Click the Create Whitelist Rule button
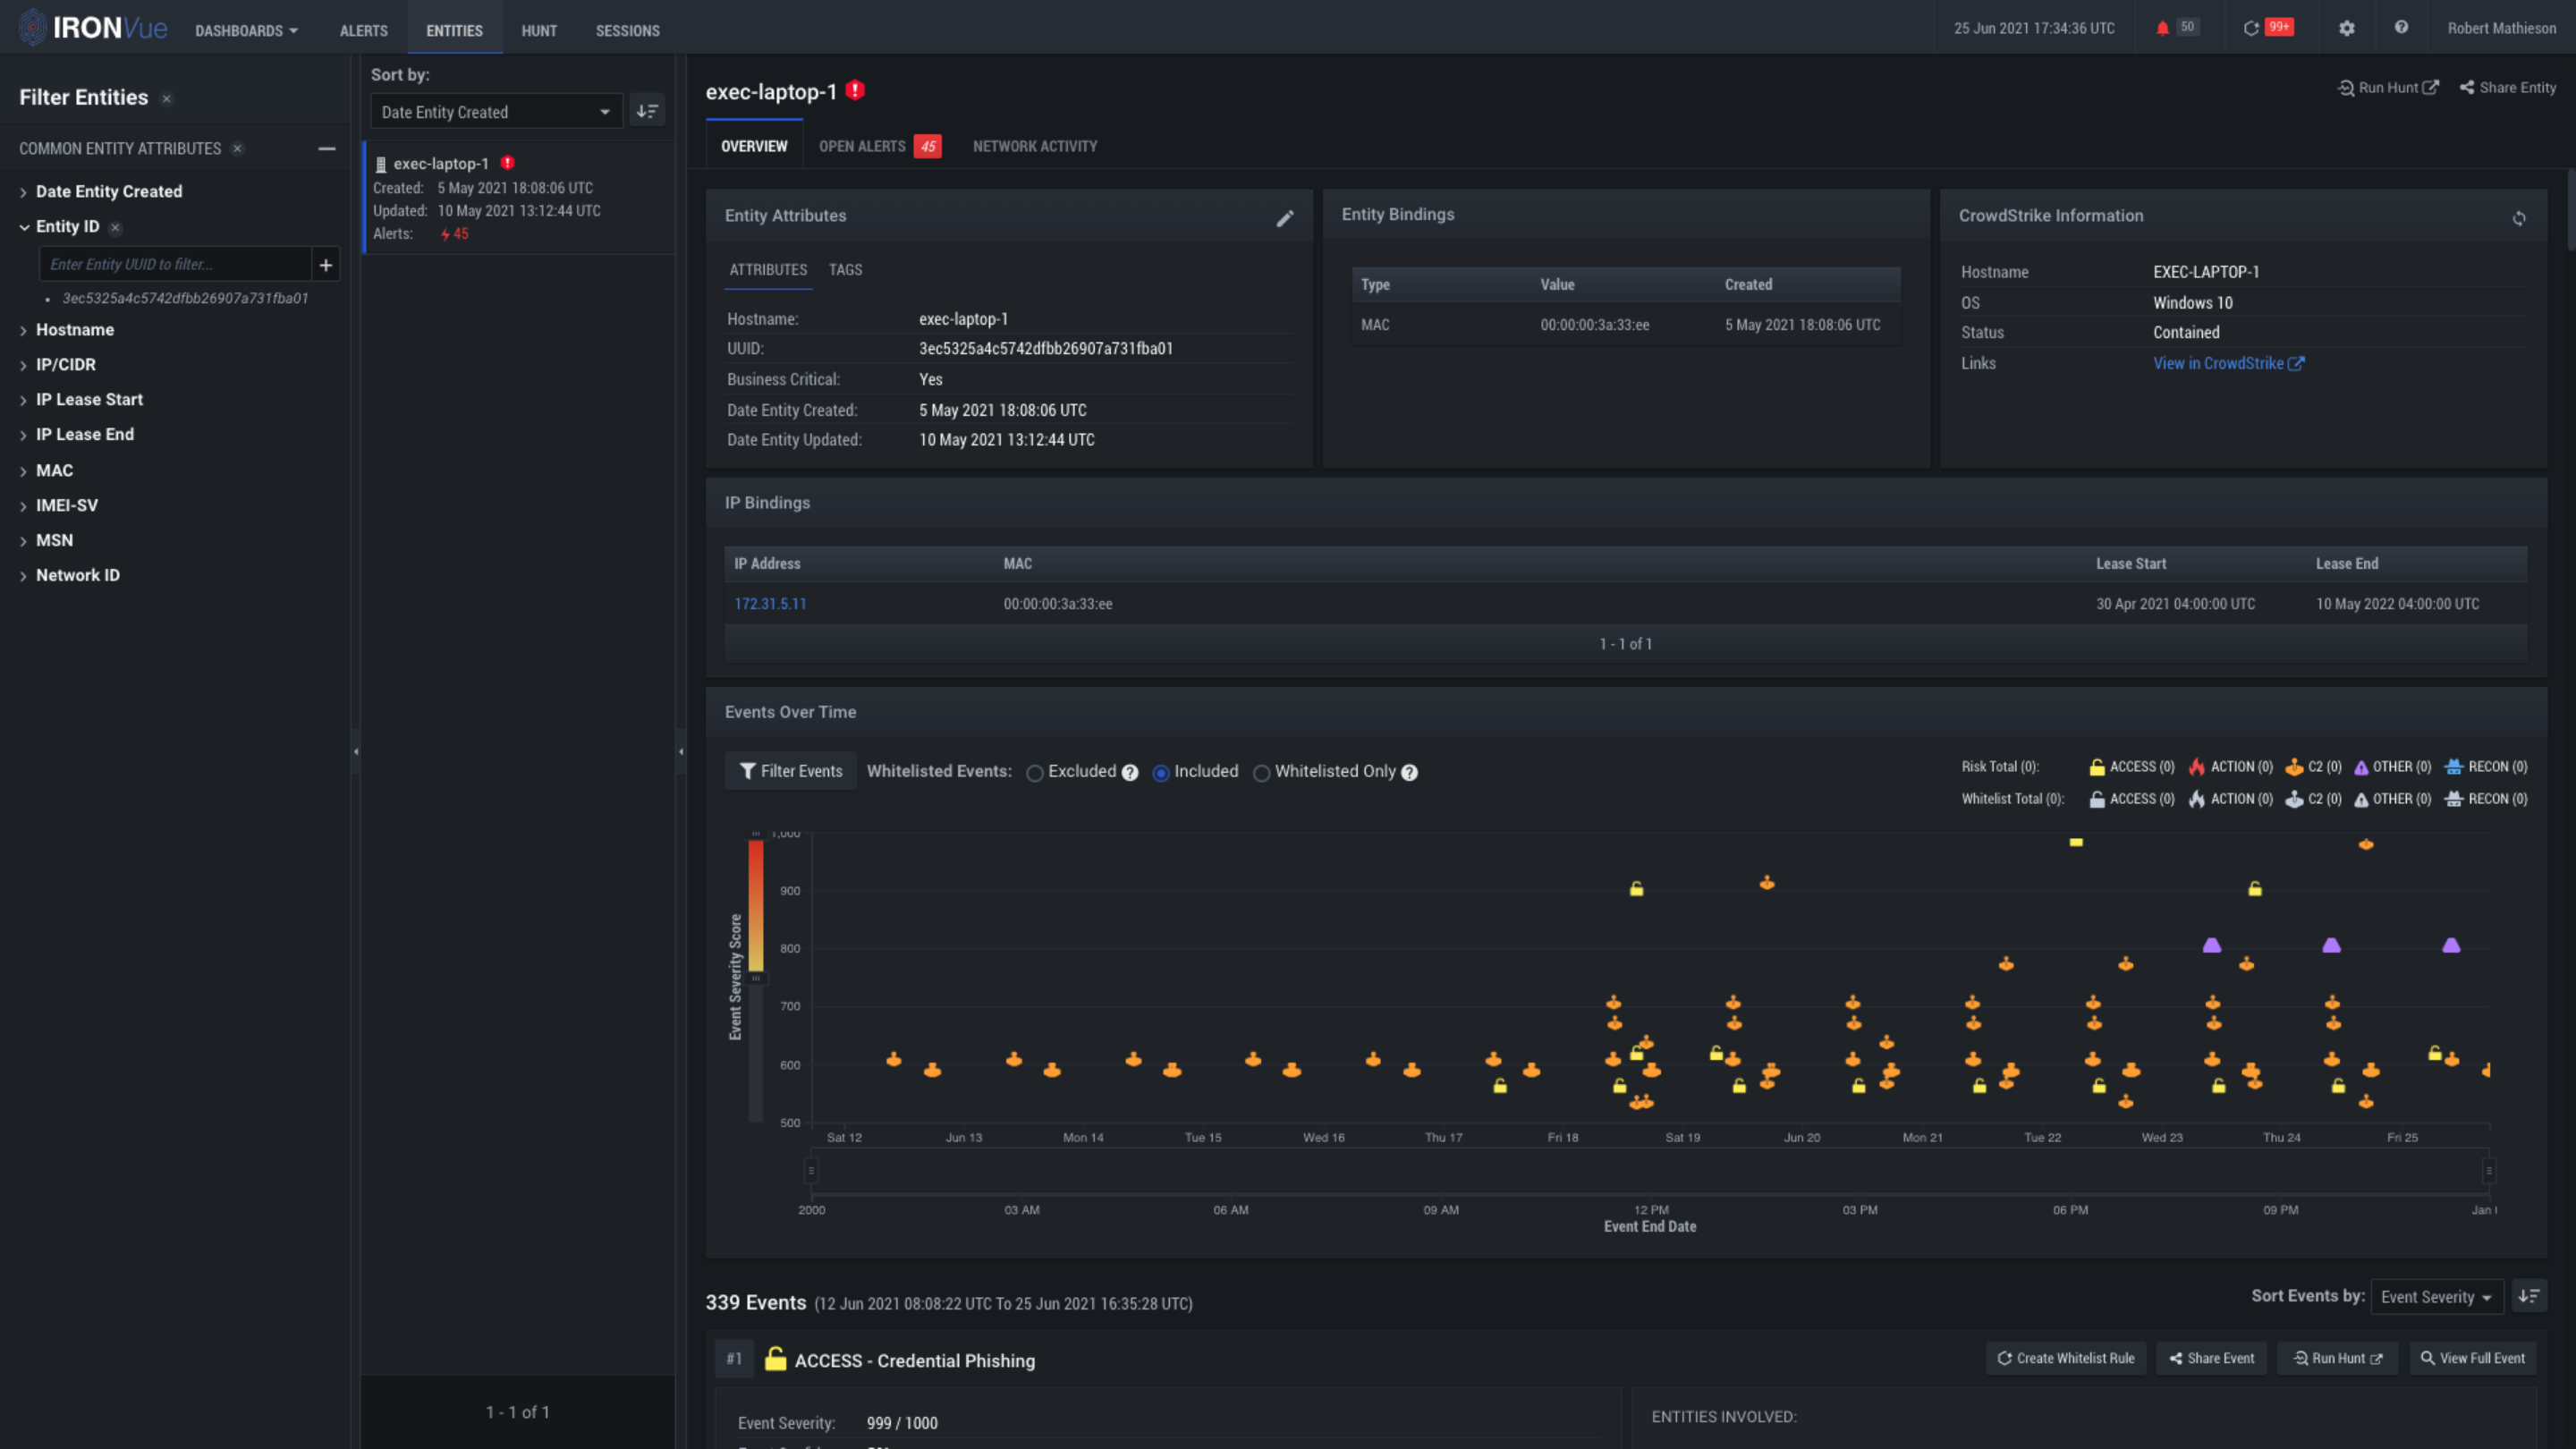 pos(2065,1358)
